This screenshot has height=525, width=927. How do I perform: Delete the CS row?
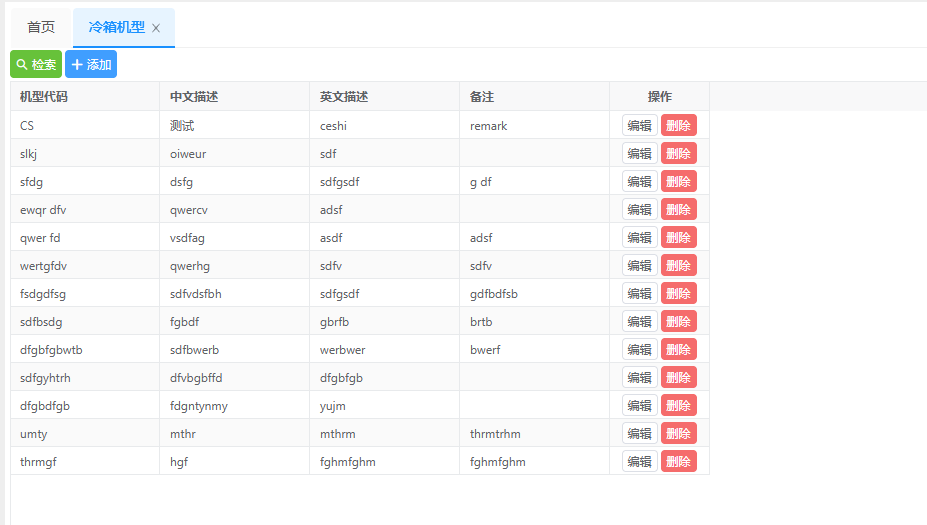click(678, 126)
